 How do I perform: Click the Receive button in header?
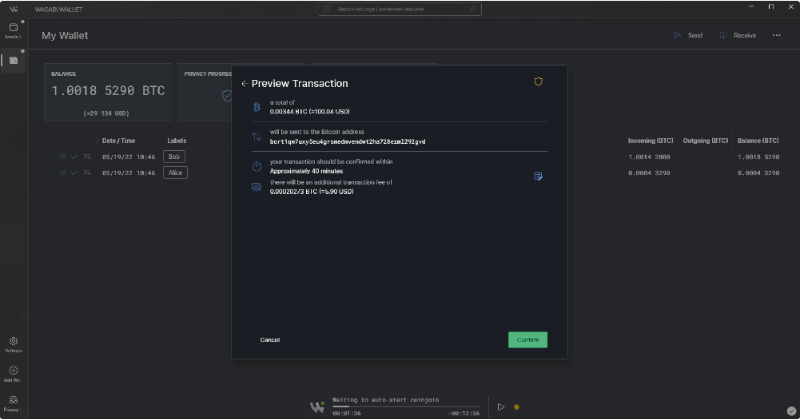pyautogui.click(x=738, y=35)
